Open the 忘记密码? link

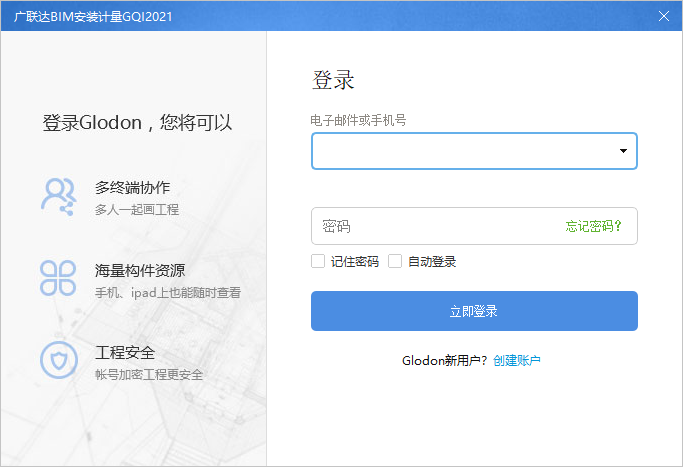[593, 226]
